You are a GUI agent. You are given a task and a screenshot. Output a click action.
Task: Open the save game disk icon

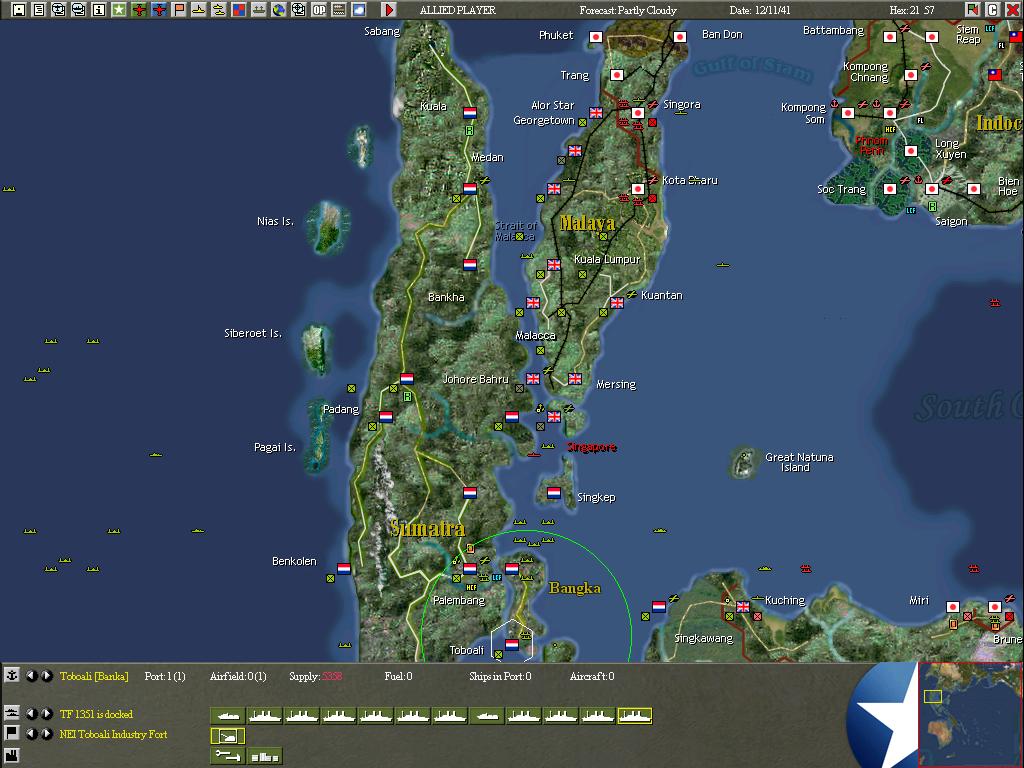[19, 9]
